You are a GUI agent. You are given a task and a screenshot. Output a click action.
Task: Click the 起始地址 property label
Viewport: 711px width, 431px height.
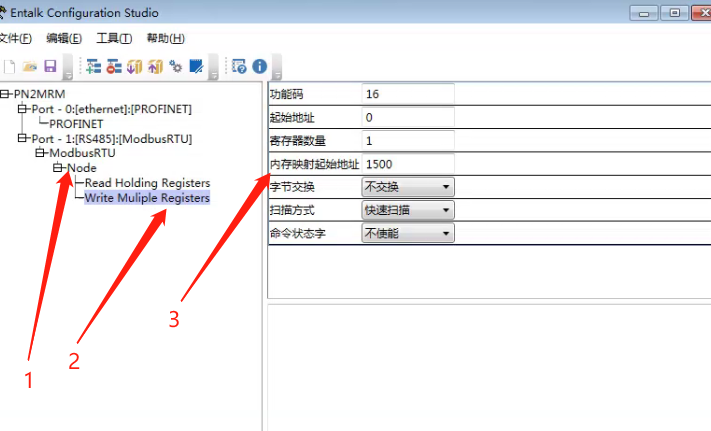click(x=292, y=118)
